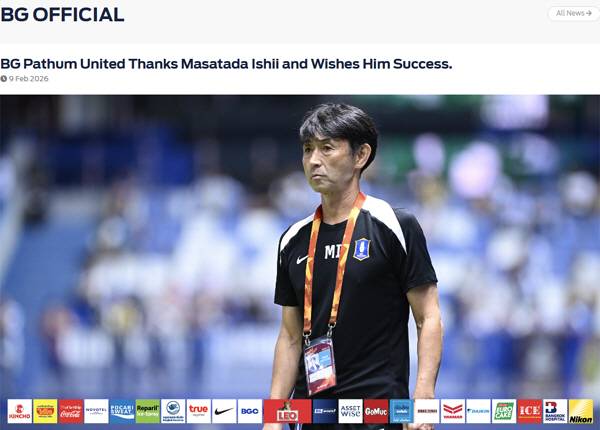This screenshot has height=430, width=600.
Task: Select the Euro Cake sponsor logo
Action: coord(504,411)
